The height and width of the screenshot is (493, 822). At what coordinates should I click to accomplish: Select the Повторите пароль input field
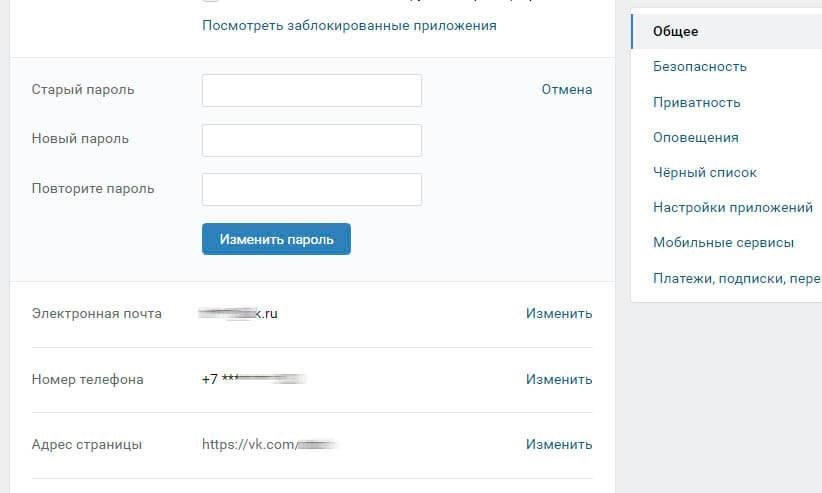[x=312, y=189]
